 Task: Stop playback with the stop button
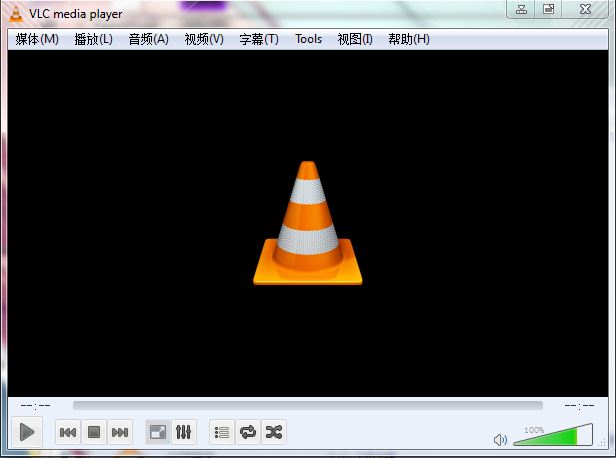click(94, 432)
